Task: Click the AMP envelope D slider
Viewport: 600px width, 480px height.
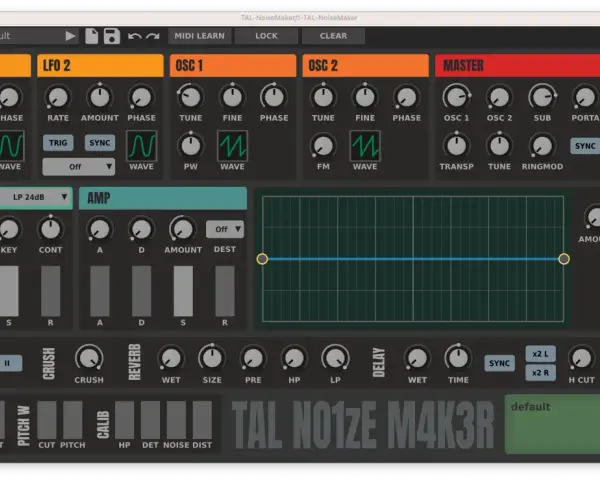Action: tap(142, 291)
